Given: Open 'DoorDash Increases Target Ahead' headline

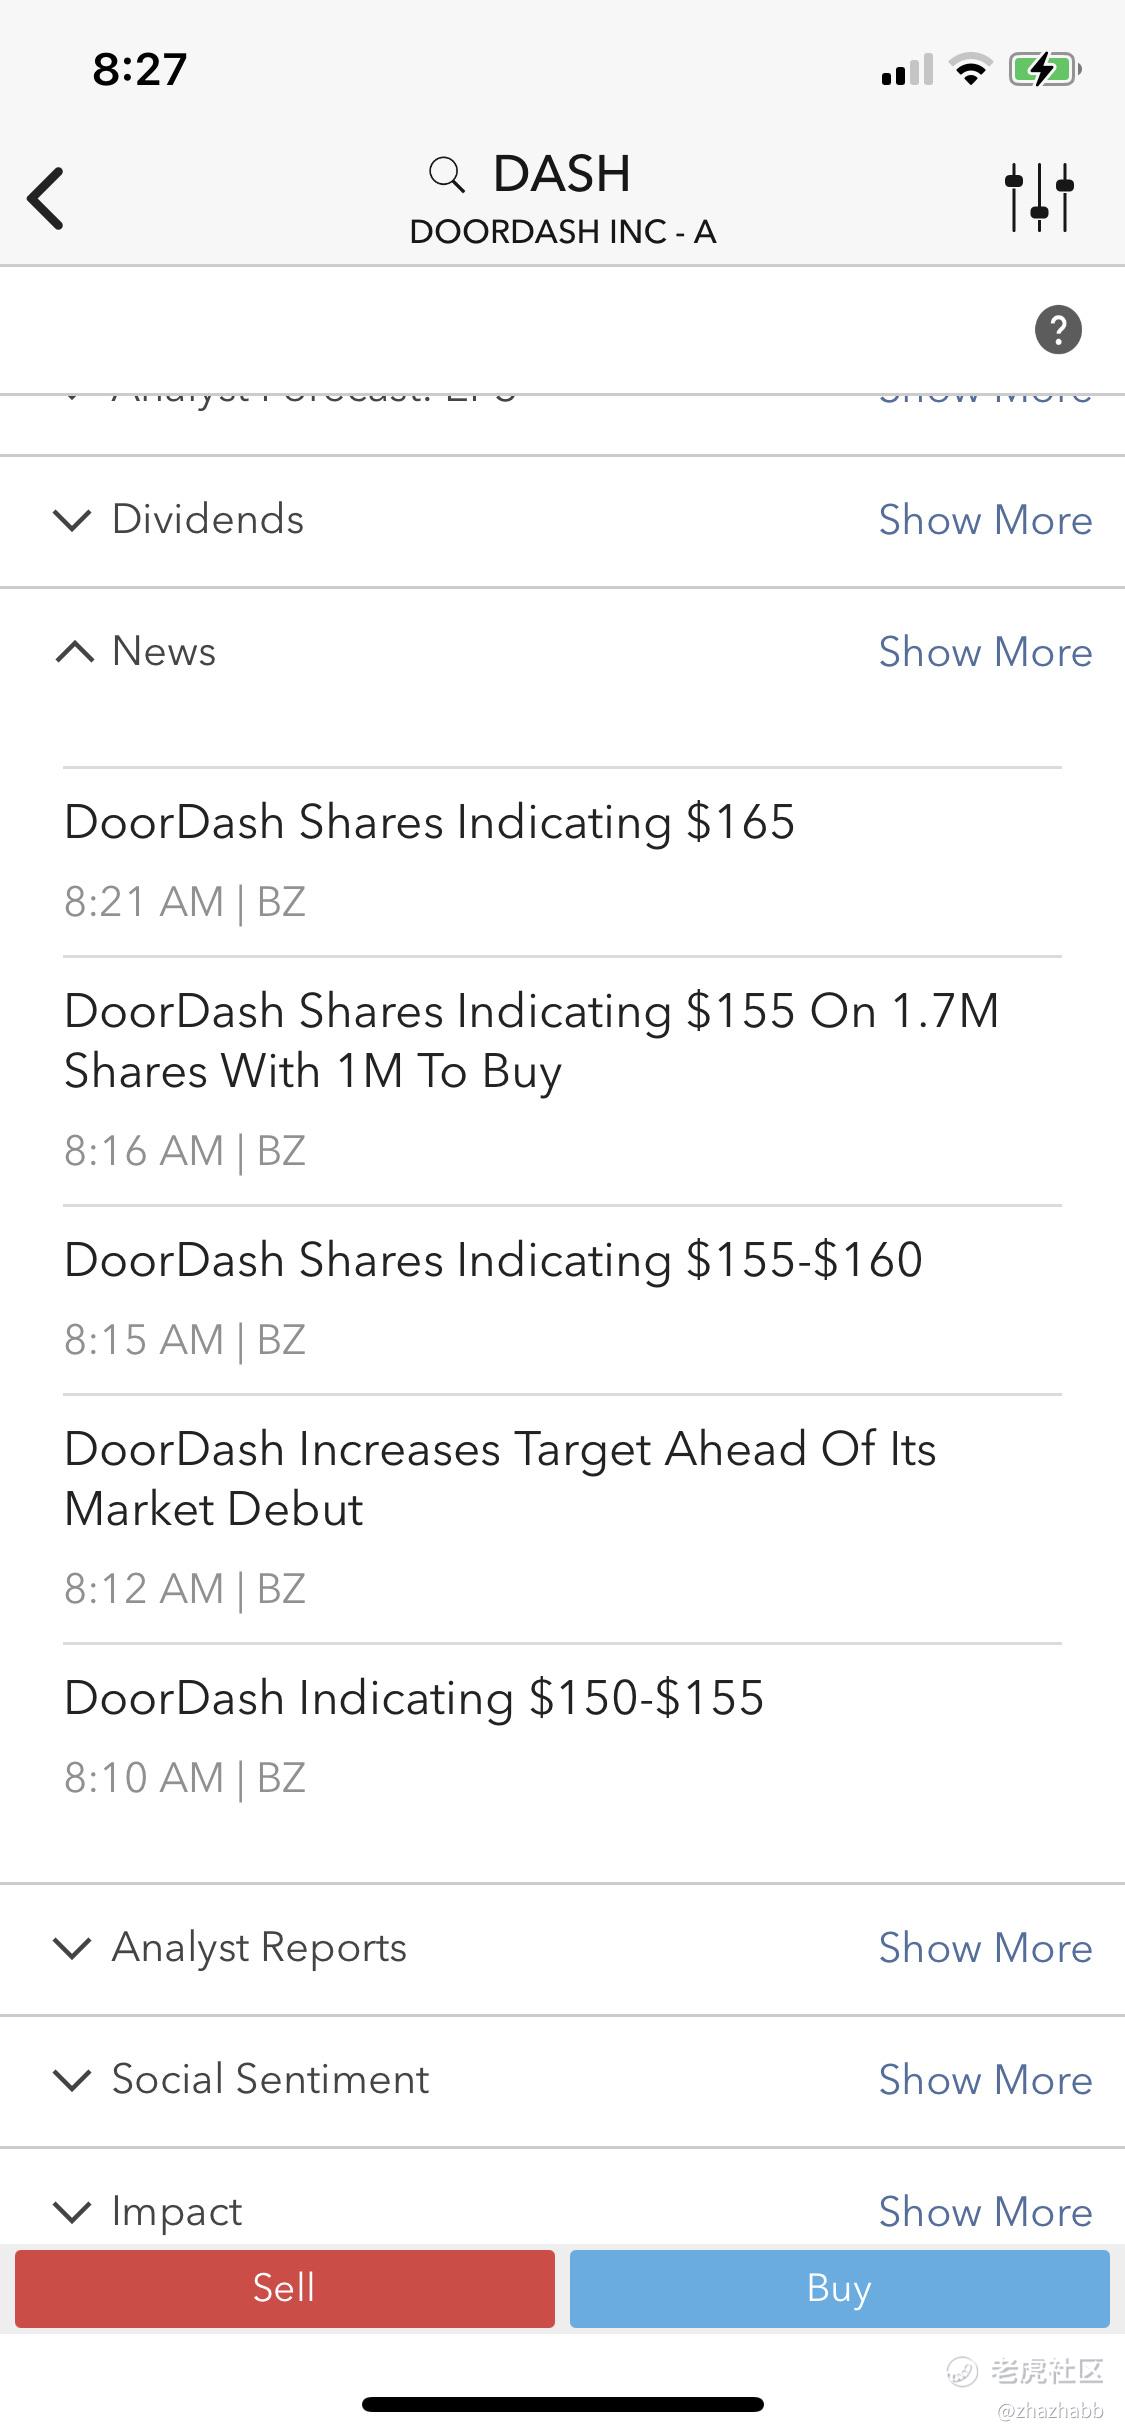Looking at the screenshot, I should click(x=500, y=1478).
